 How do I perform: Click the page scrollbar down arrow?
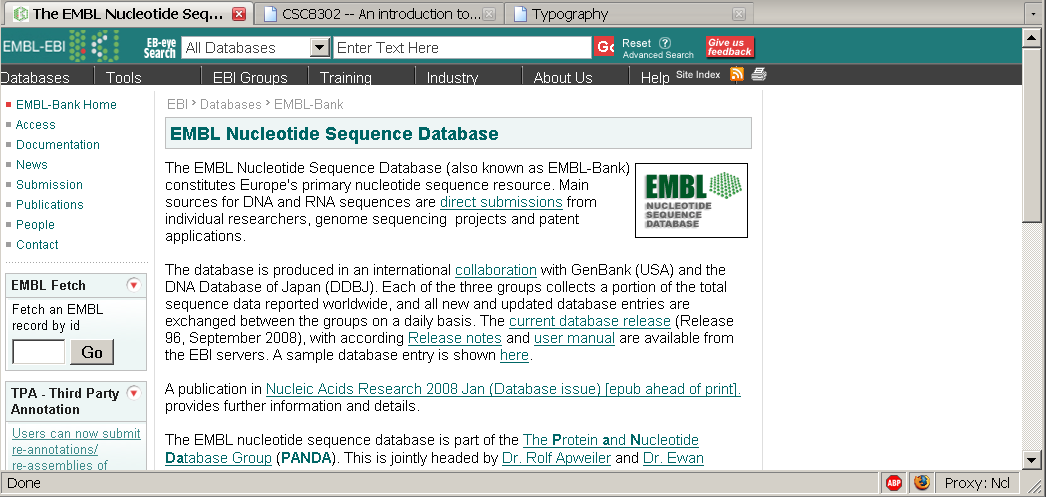coord(1033,460)
